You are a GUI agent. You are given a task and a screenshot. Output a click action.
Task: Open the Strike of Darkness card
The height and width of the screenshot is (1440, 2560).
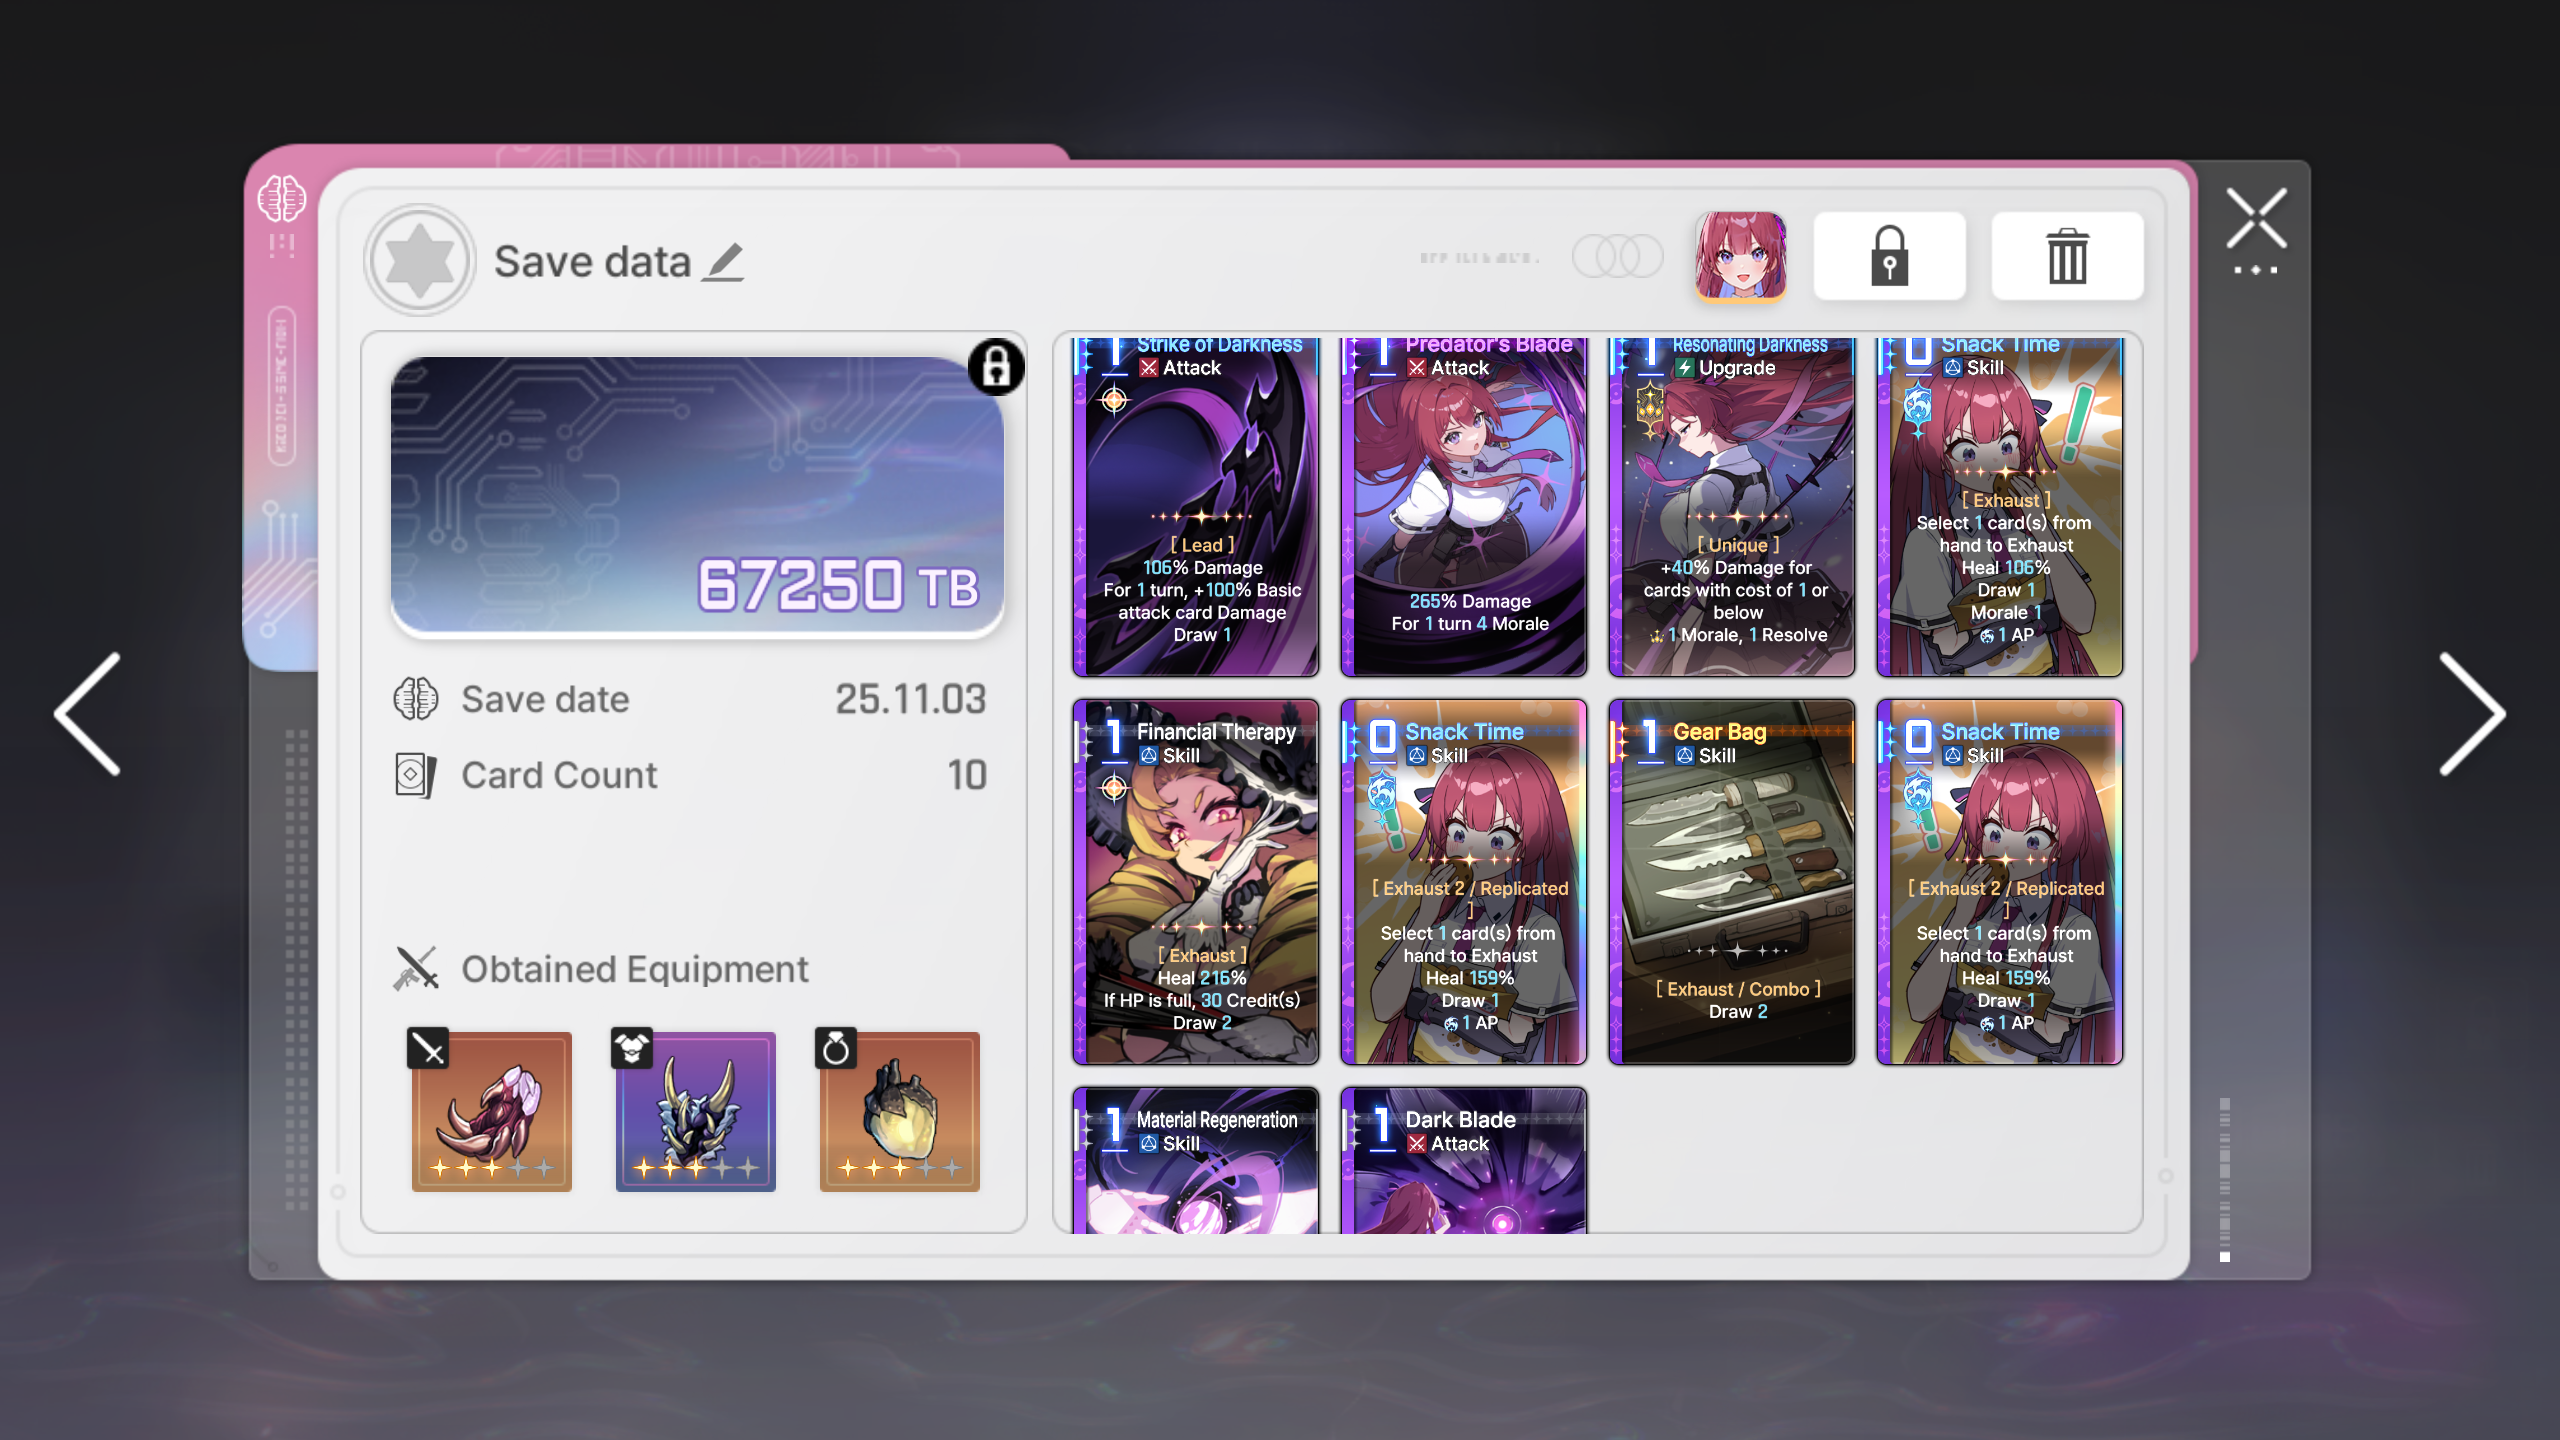point(1195,507)
